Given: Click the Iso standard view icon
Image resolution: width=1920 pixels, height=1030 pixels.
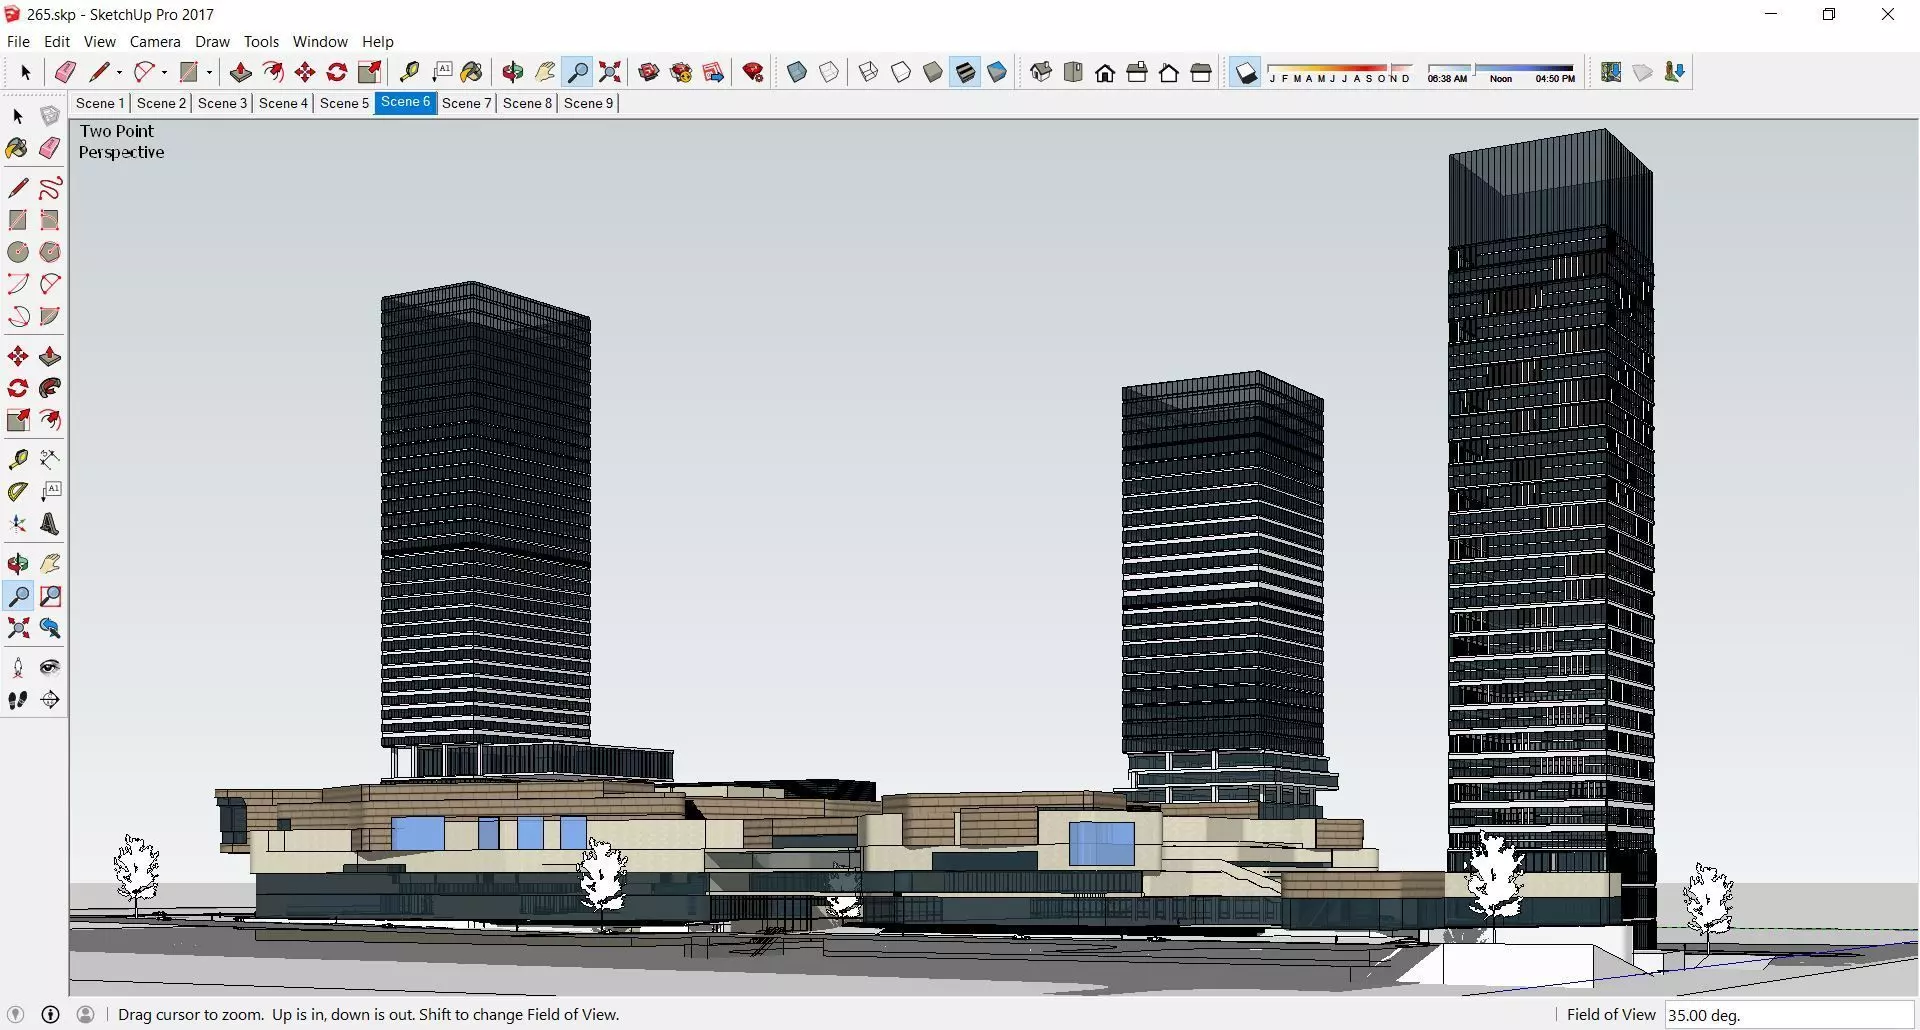Looking at the screenshot, I should (x=1041, y=72).
